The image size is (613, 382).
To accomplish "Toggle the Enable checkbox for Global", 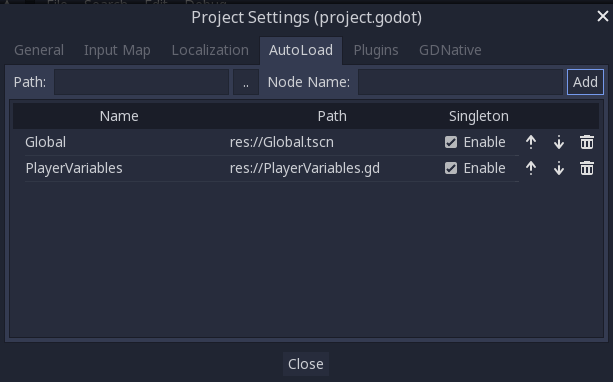I will coord(451,142).
